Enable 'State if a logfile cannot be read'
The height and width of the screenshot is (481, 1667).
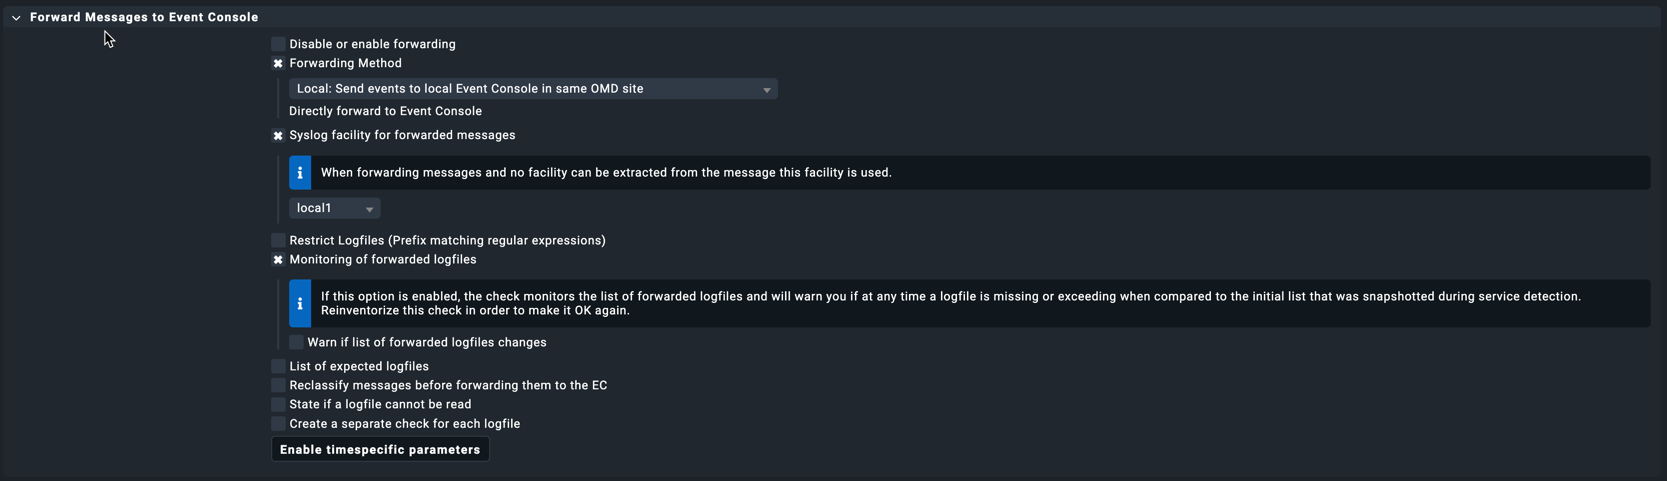click(278, 404)
